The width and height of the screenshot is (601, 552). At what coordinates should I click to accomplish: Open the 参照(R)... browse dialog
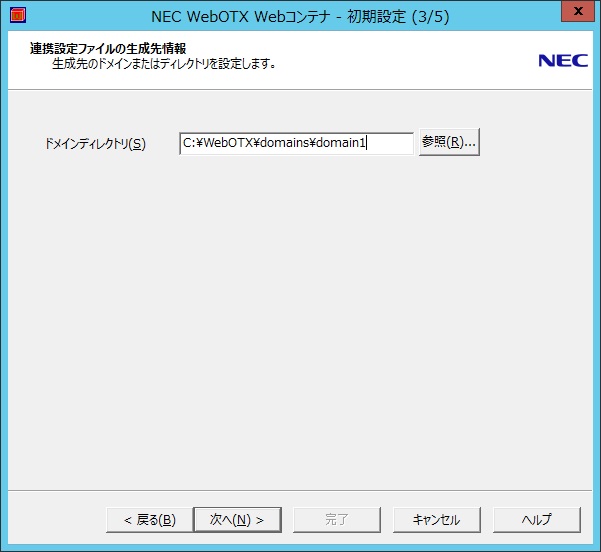449,142
